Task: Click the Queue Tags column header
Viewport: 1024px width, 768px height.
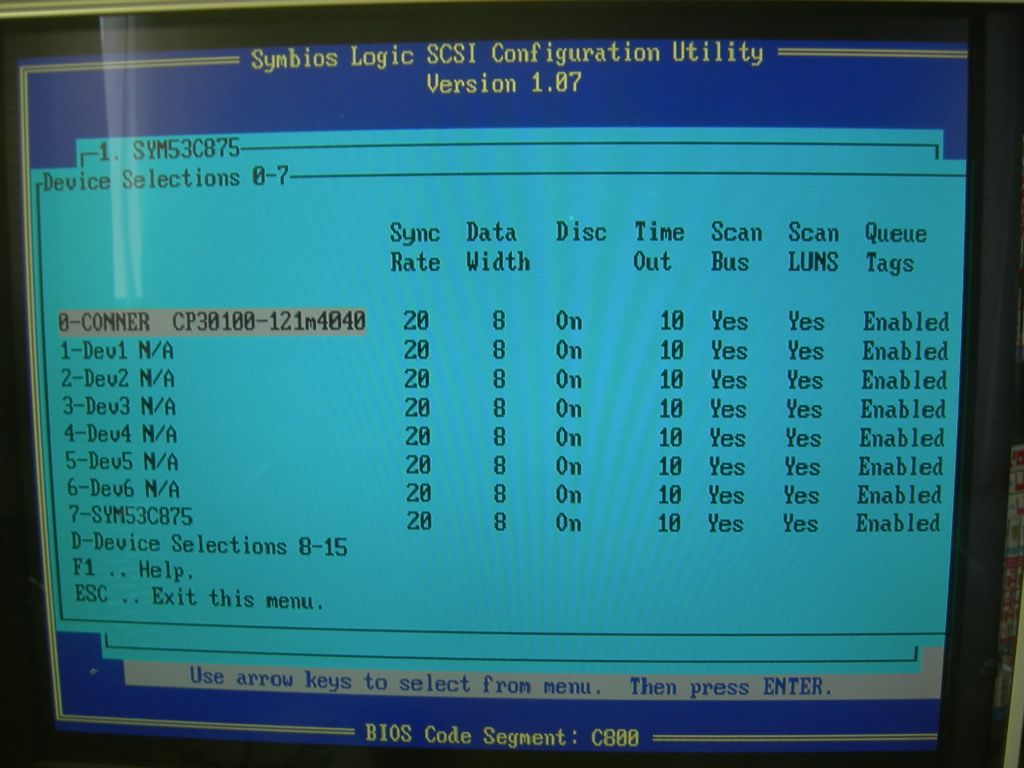Action: 896,248
